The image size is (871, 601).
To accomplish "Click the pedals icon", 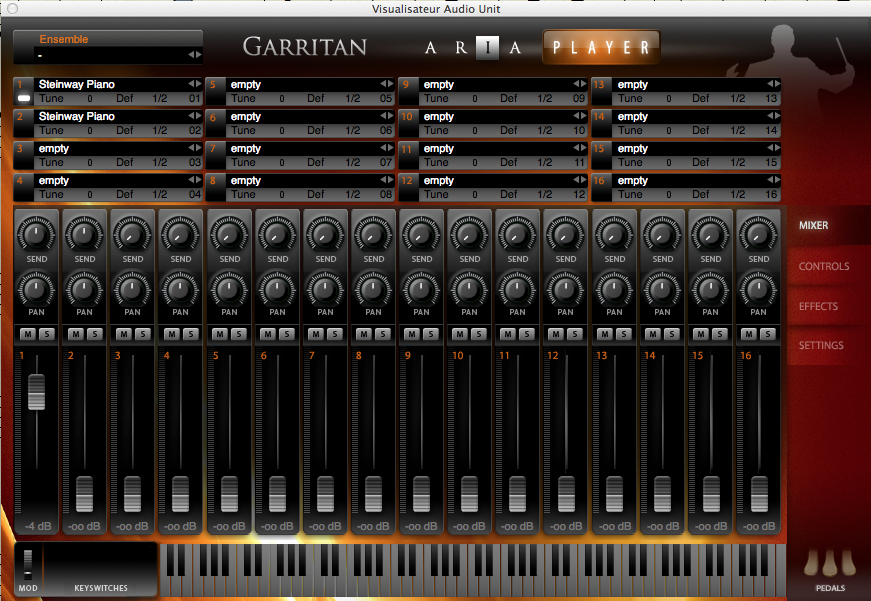I will coord(829,567).
